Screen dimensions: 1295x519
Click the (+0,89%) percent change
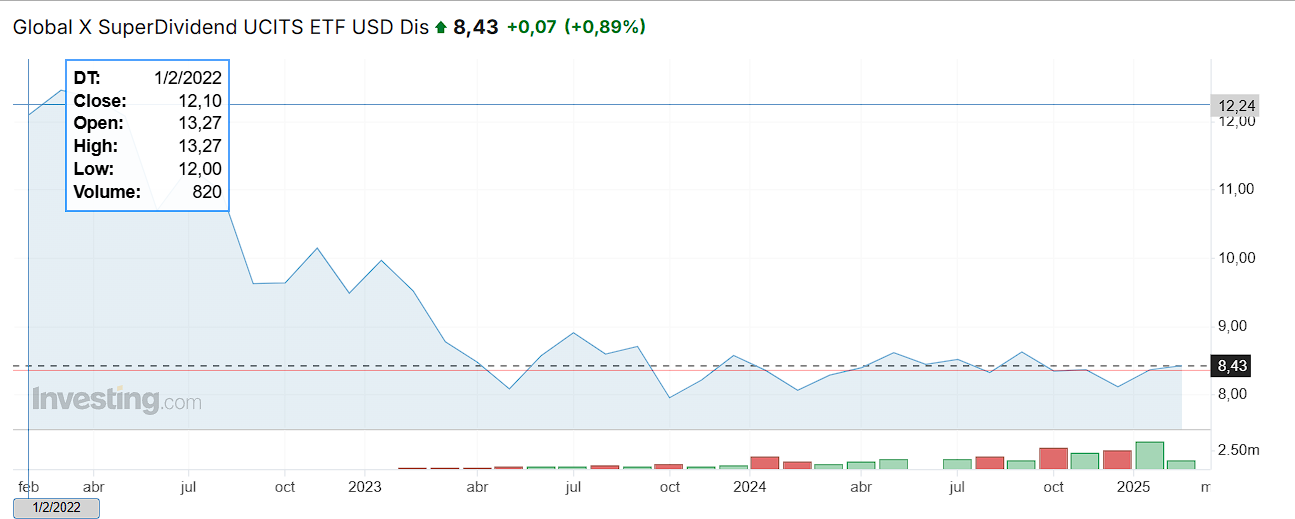[x=605, y=27]
